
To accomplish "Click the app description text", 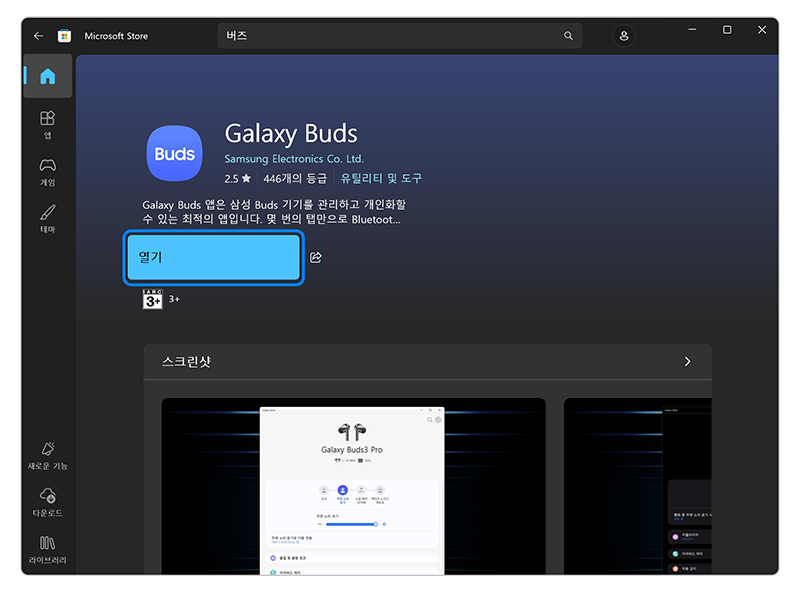I will (274, 212).
